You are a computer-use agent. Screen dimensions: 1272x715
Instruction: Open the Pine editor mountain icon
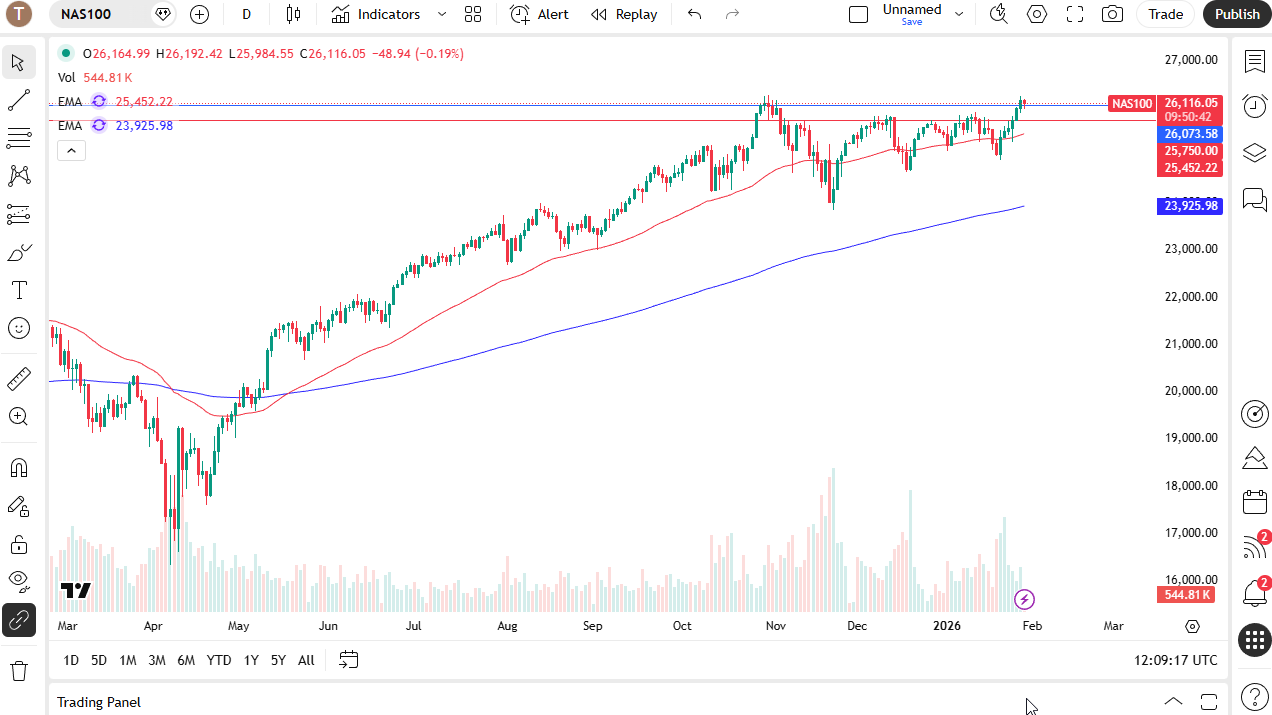(x=1254, y=458)
